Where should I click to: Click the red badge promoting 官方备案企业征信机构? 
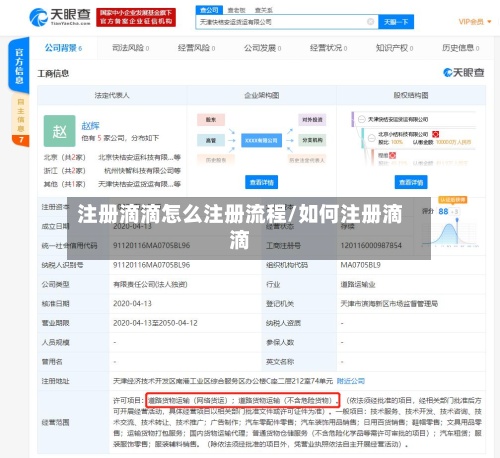click(136, 17)
